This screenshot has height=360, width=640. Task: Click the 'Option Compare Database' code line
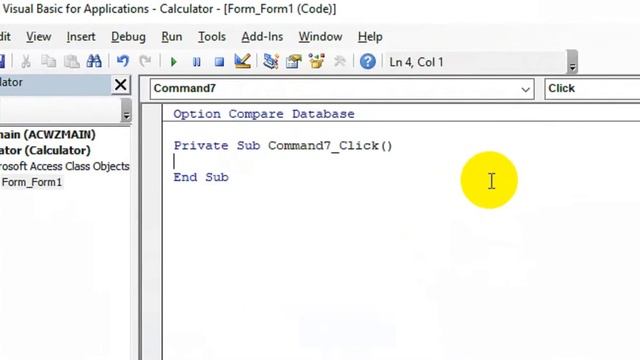coord(264,114)
